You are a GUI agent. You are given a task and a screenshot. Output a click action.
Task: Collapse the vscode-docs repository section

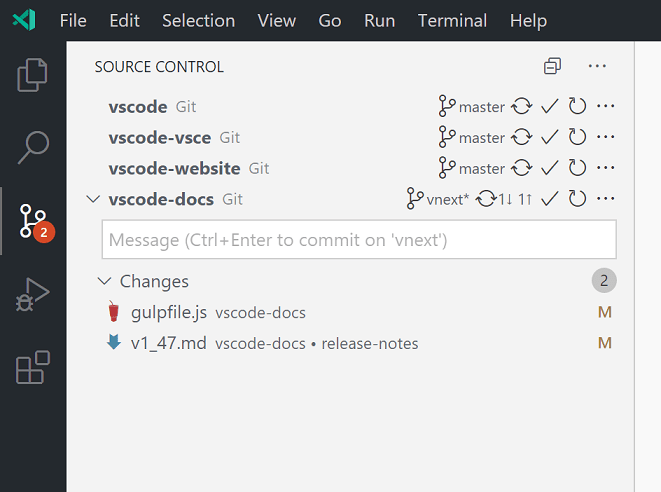point(93,199)
